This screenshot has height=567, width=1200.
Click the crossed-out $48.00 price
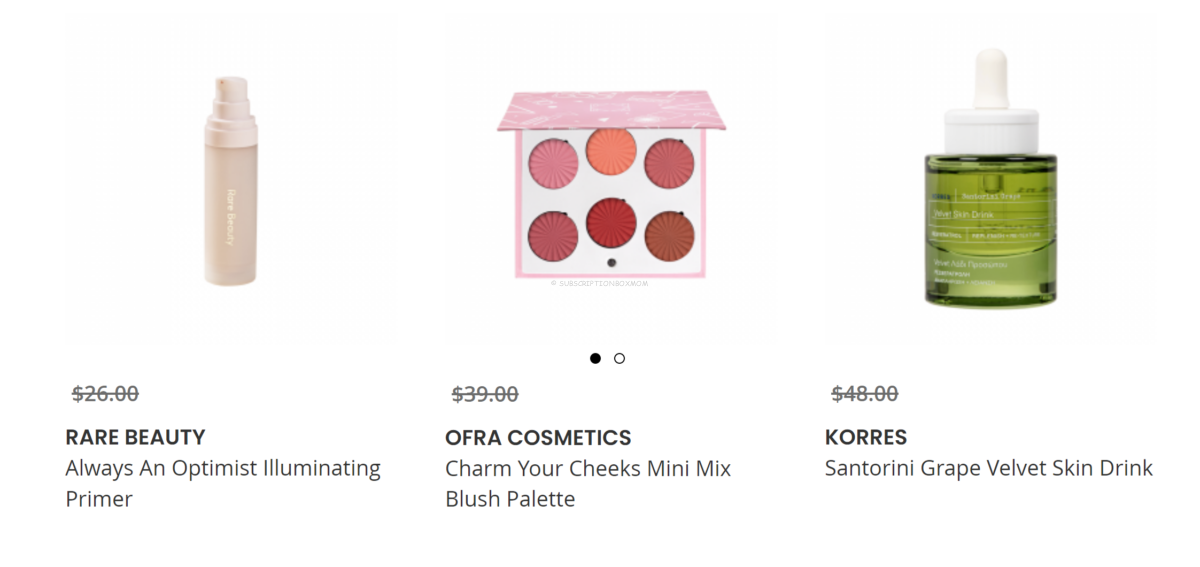click(865, 394)
